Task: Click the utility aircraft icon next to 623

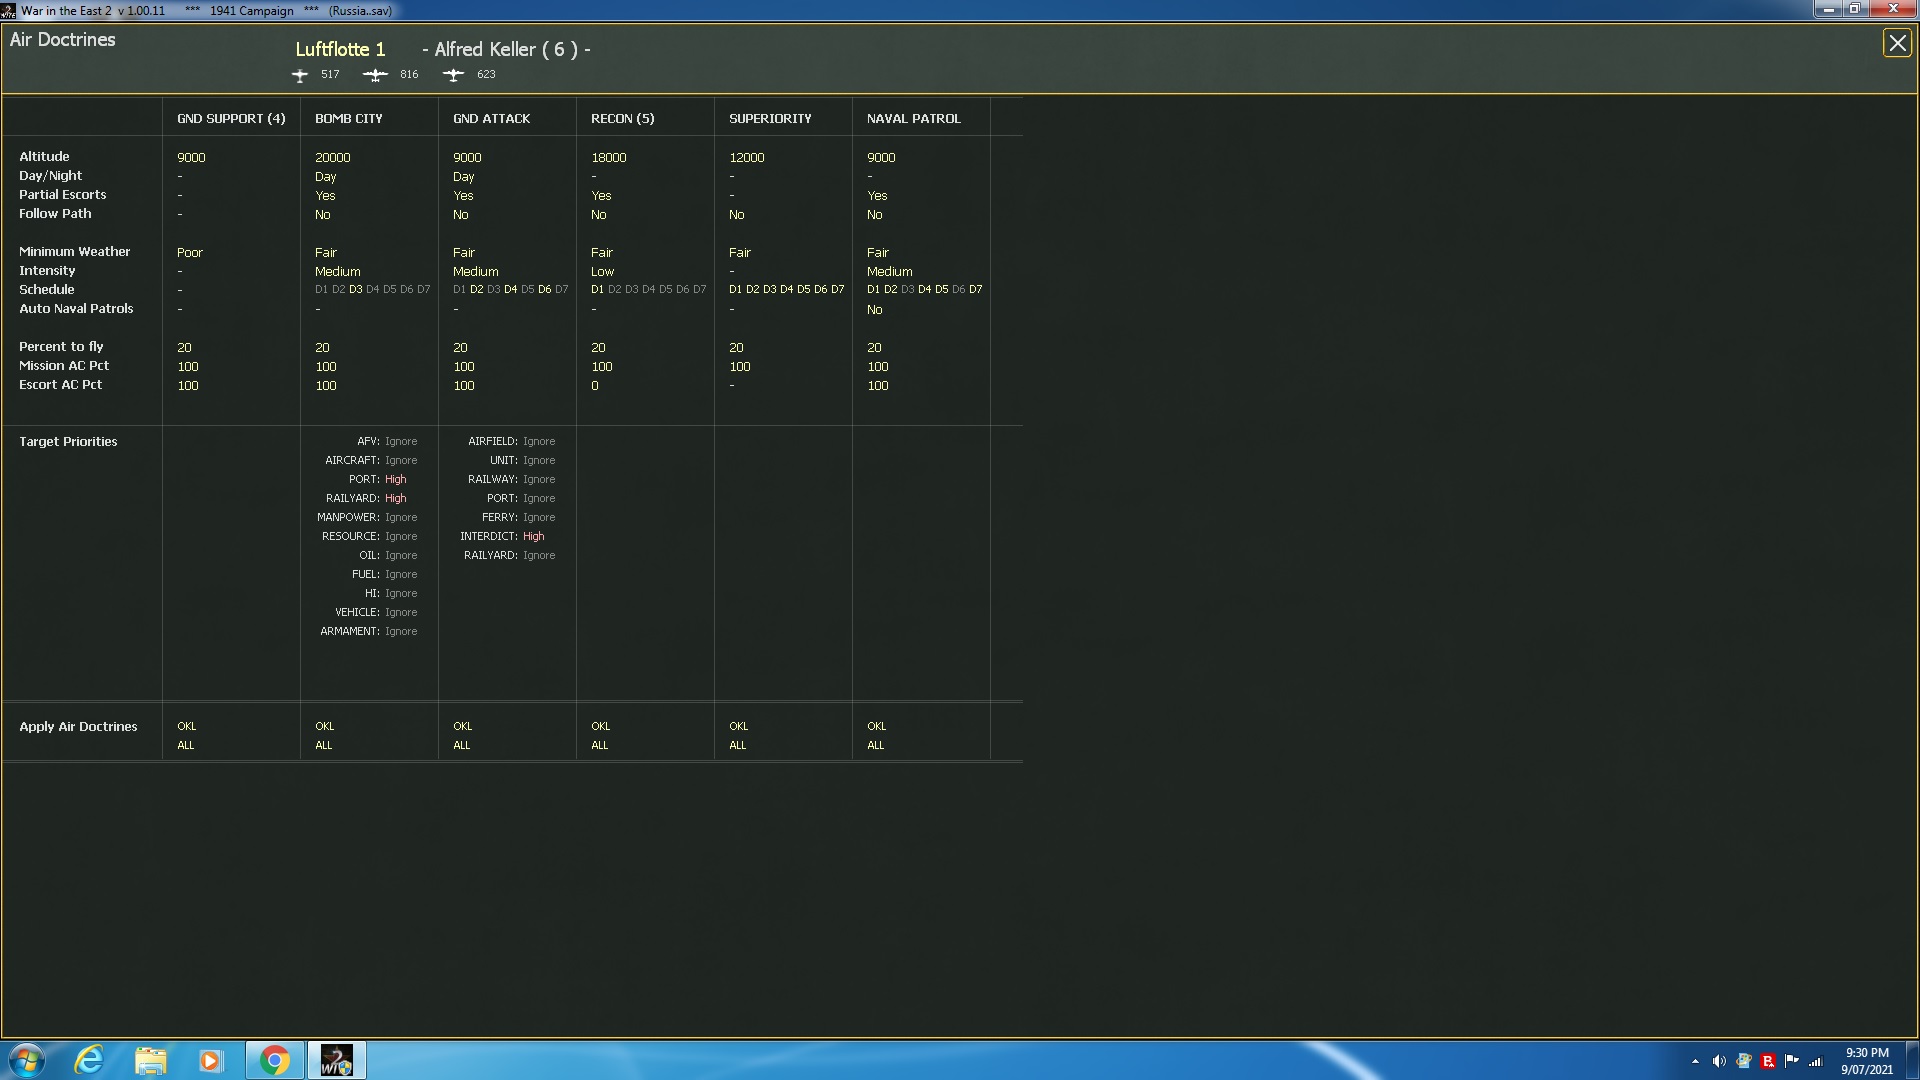Action: [x=453, y=75]
